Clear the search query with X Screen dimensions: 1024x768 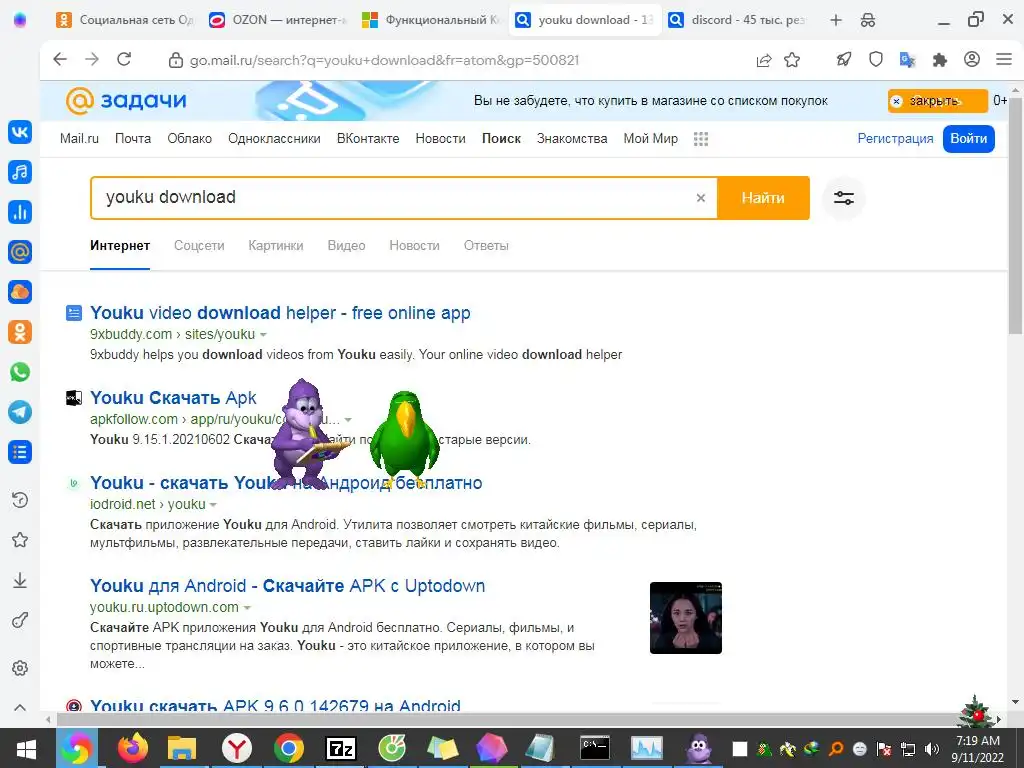(x=701, y=198)
